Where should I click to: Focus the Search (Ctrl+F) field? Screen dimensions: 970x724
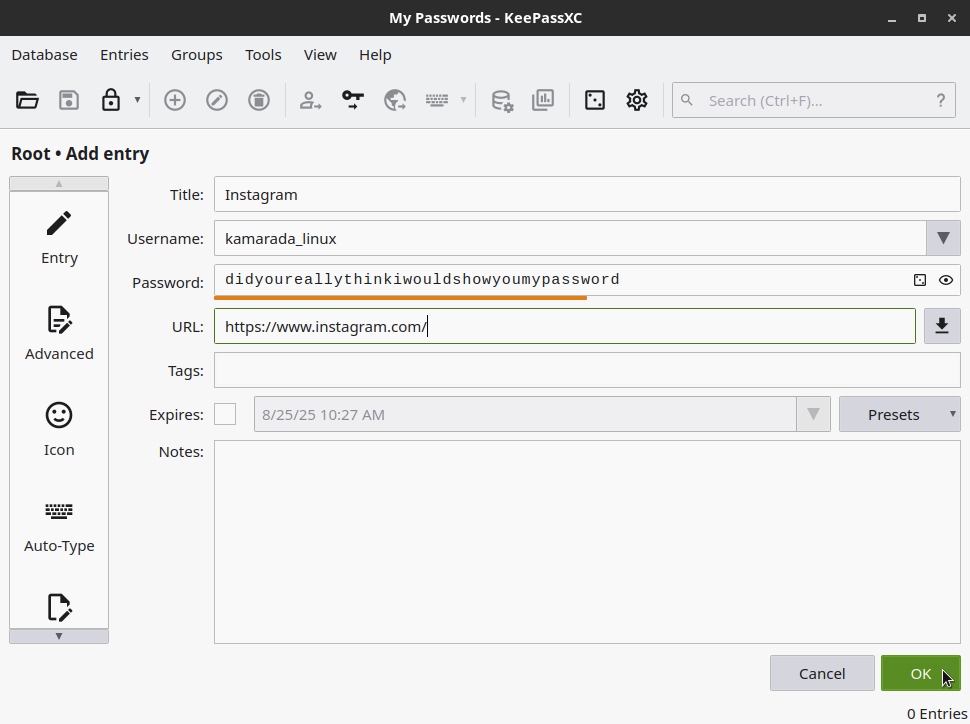814,100
